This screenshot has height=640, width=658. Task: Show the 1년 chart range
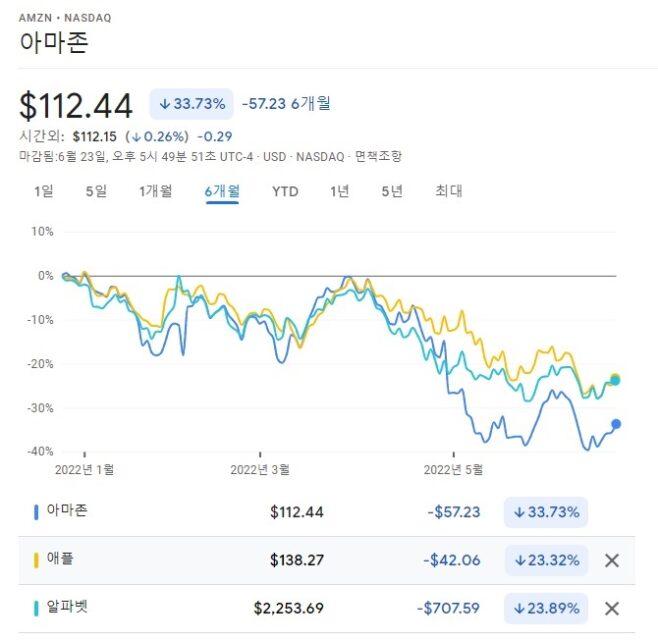(x=340, y=191)
